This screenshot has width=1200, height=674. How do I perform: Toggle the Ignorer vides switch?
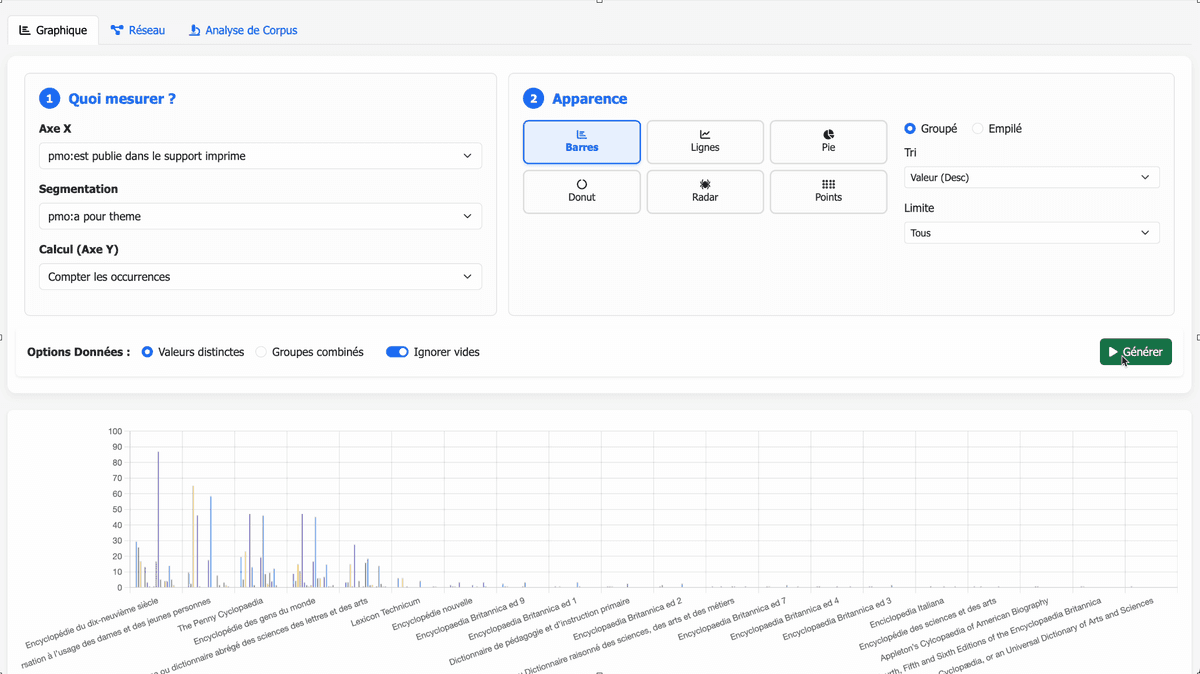click(397, 352)
